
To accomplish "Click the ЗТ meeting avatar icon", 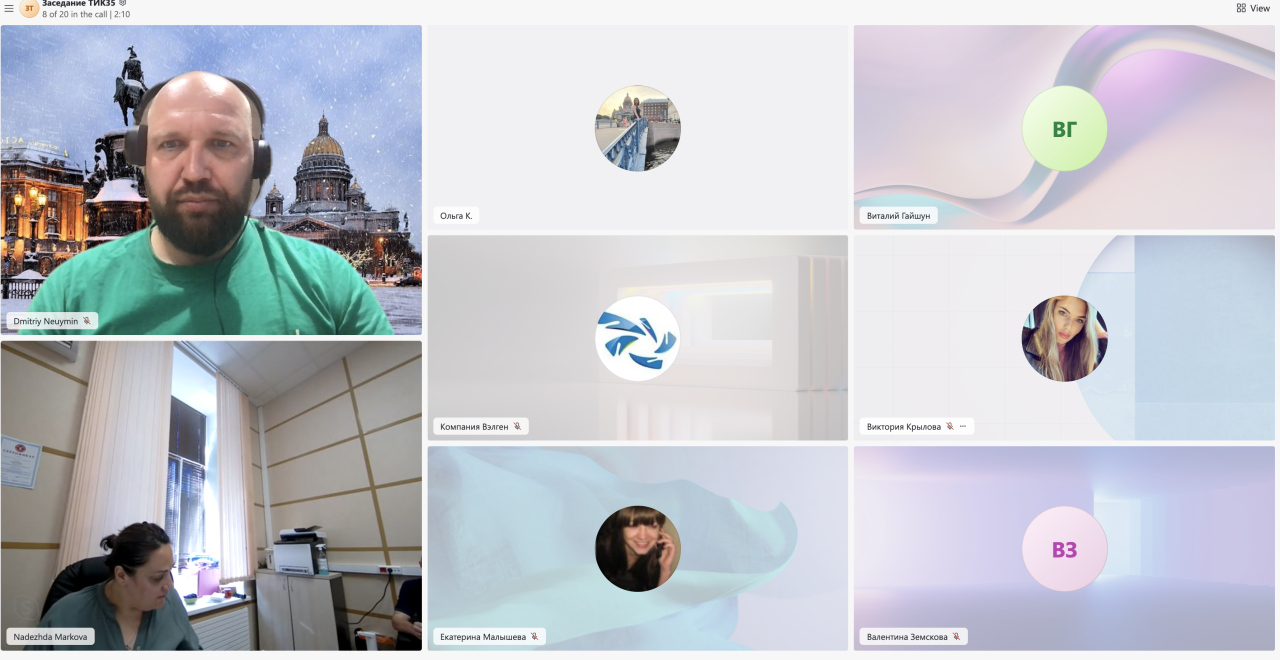I will pos(29,9).
